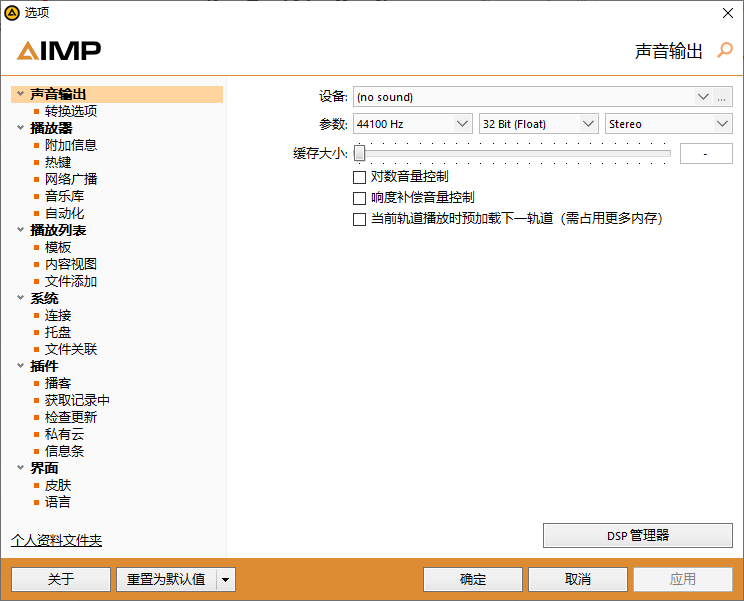
Task: Collapse the 界面 tree section
Action: pos(20,468)
